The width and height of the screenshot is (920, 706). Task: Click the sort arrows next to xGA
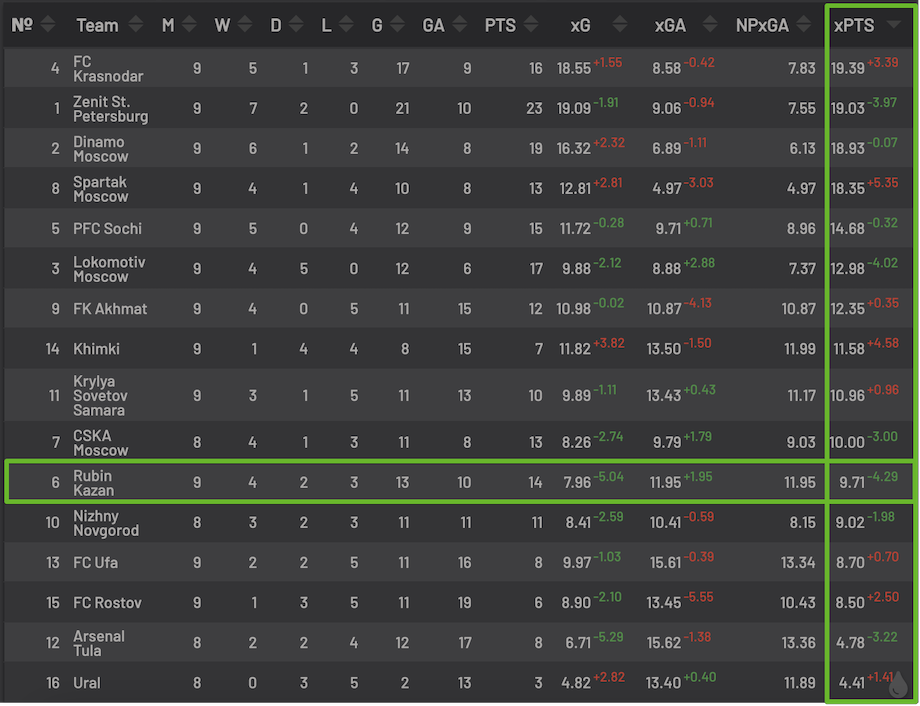[x=706, y=26]
